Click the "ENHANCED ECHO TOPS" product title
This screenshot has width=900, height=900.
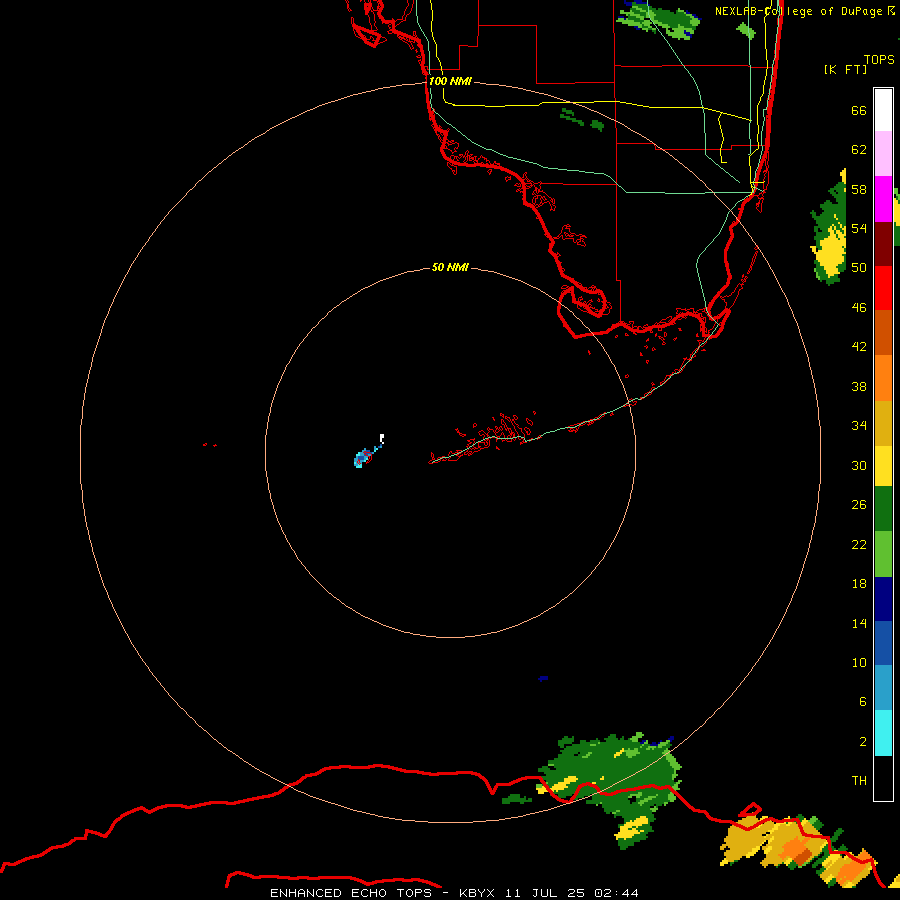(351, 893)
